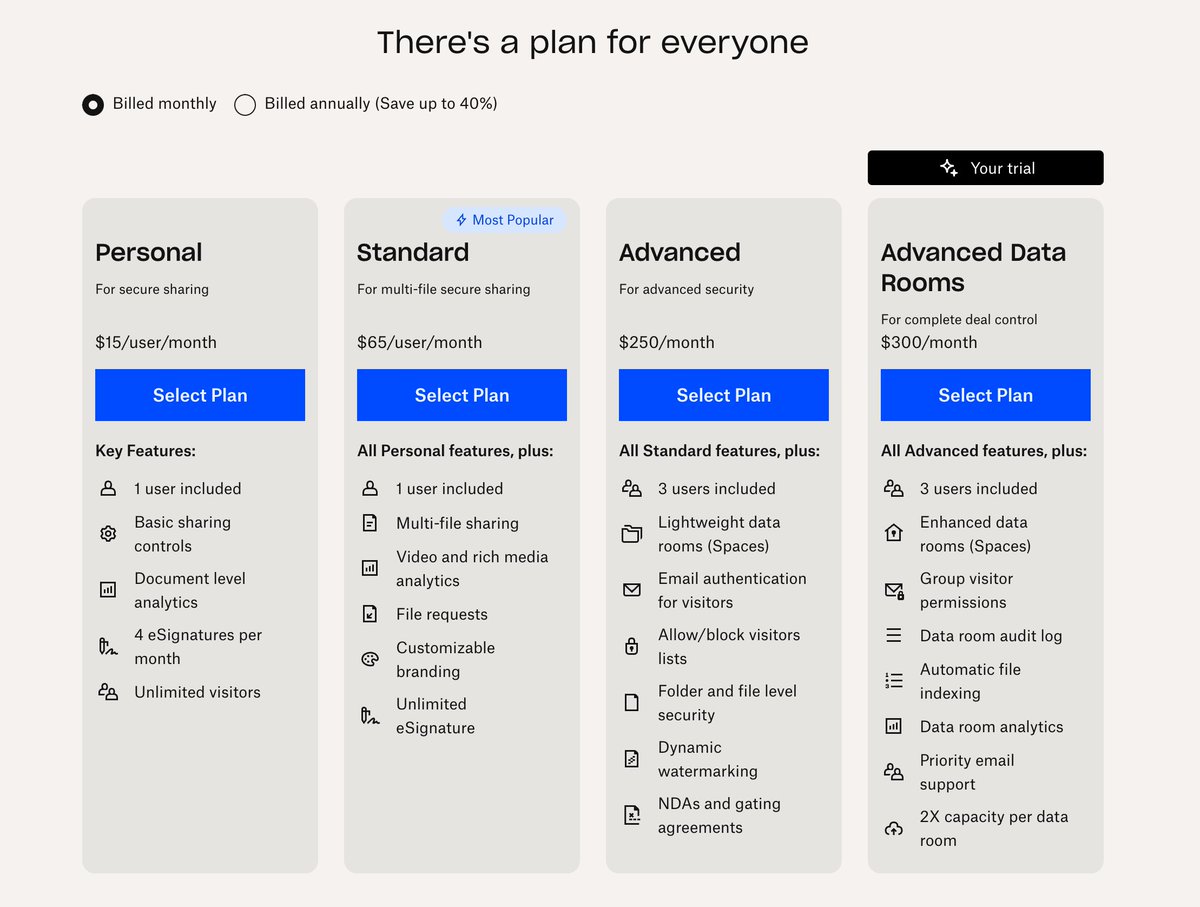Click the $250/month price
Viewport: 1200px width, 907px height.
coord(667,342)
